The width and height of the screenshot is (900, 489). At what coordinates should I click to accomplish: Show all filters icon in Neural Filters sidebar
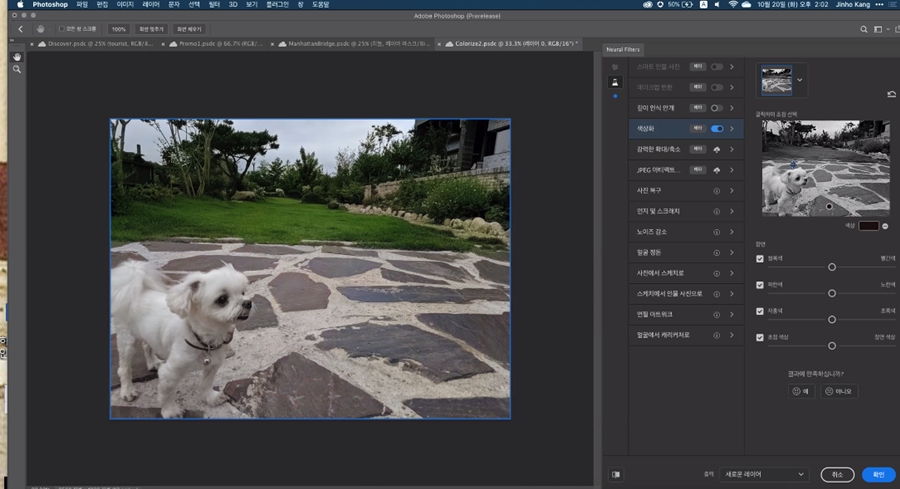615,67
